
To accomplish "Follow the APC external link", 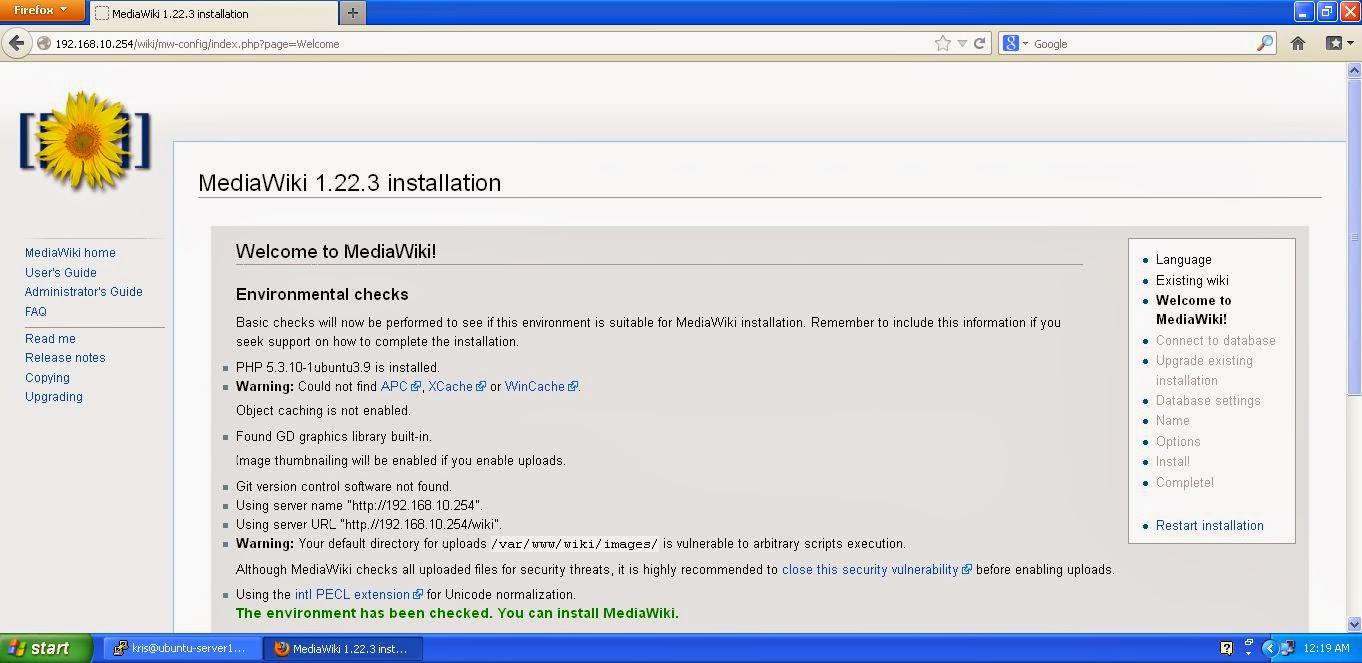I will coord(400,386).
